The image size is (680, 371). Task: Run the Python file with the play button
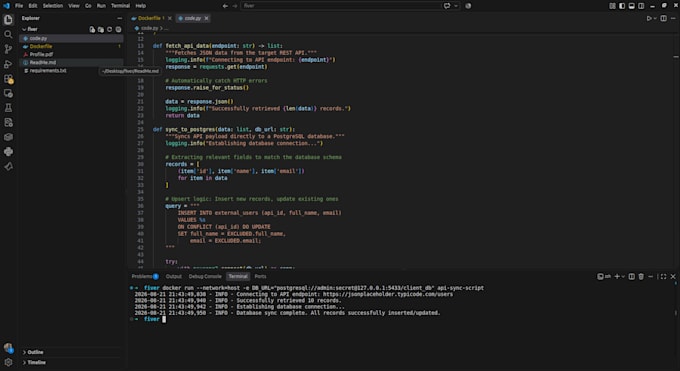click(649, 18)
